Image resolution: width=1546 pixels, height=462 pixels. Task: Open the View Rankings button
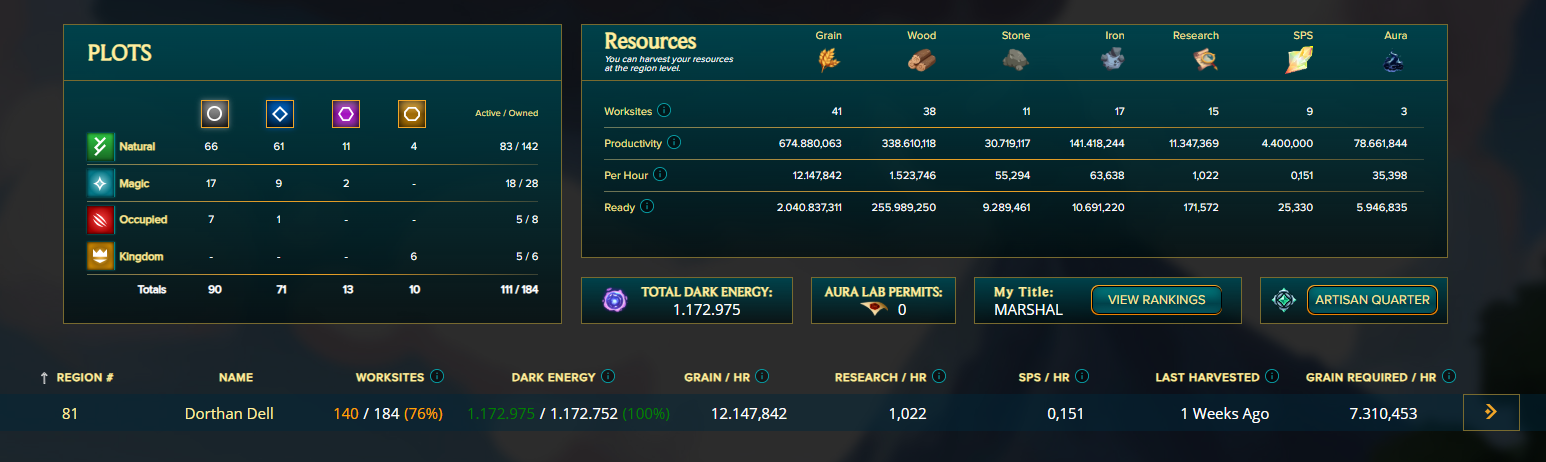1156,300
